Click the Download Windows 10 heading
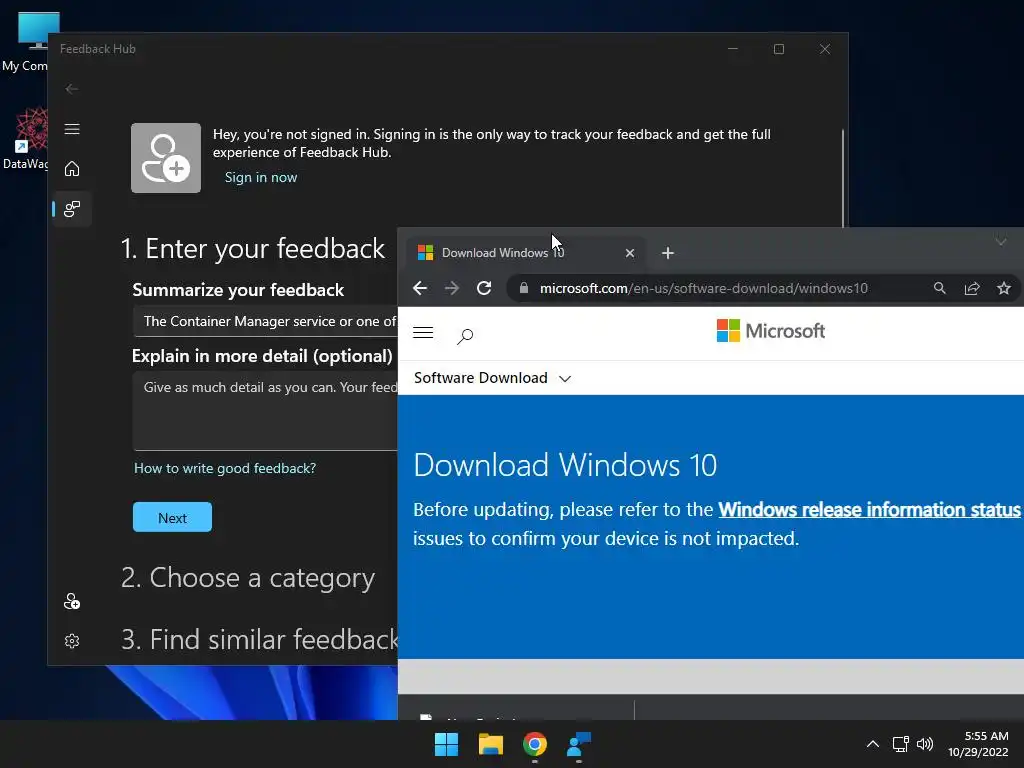Image resolution: width=1024 pixels, height=768 pixels. (x=565, y=465)
